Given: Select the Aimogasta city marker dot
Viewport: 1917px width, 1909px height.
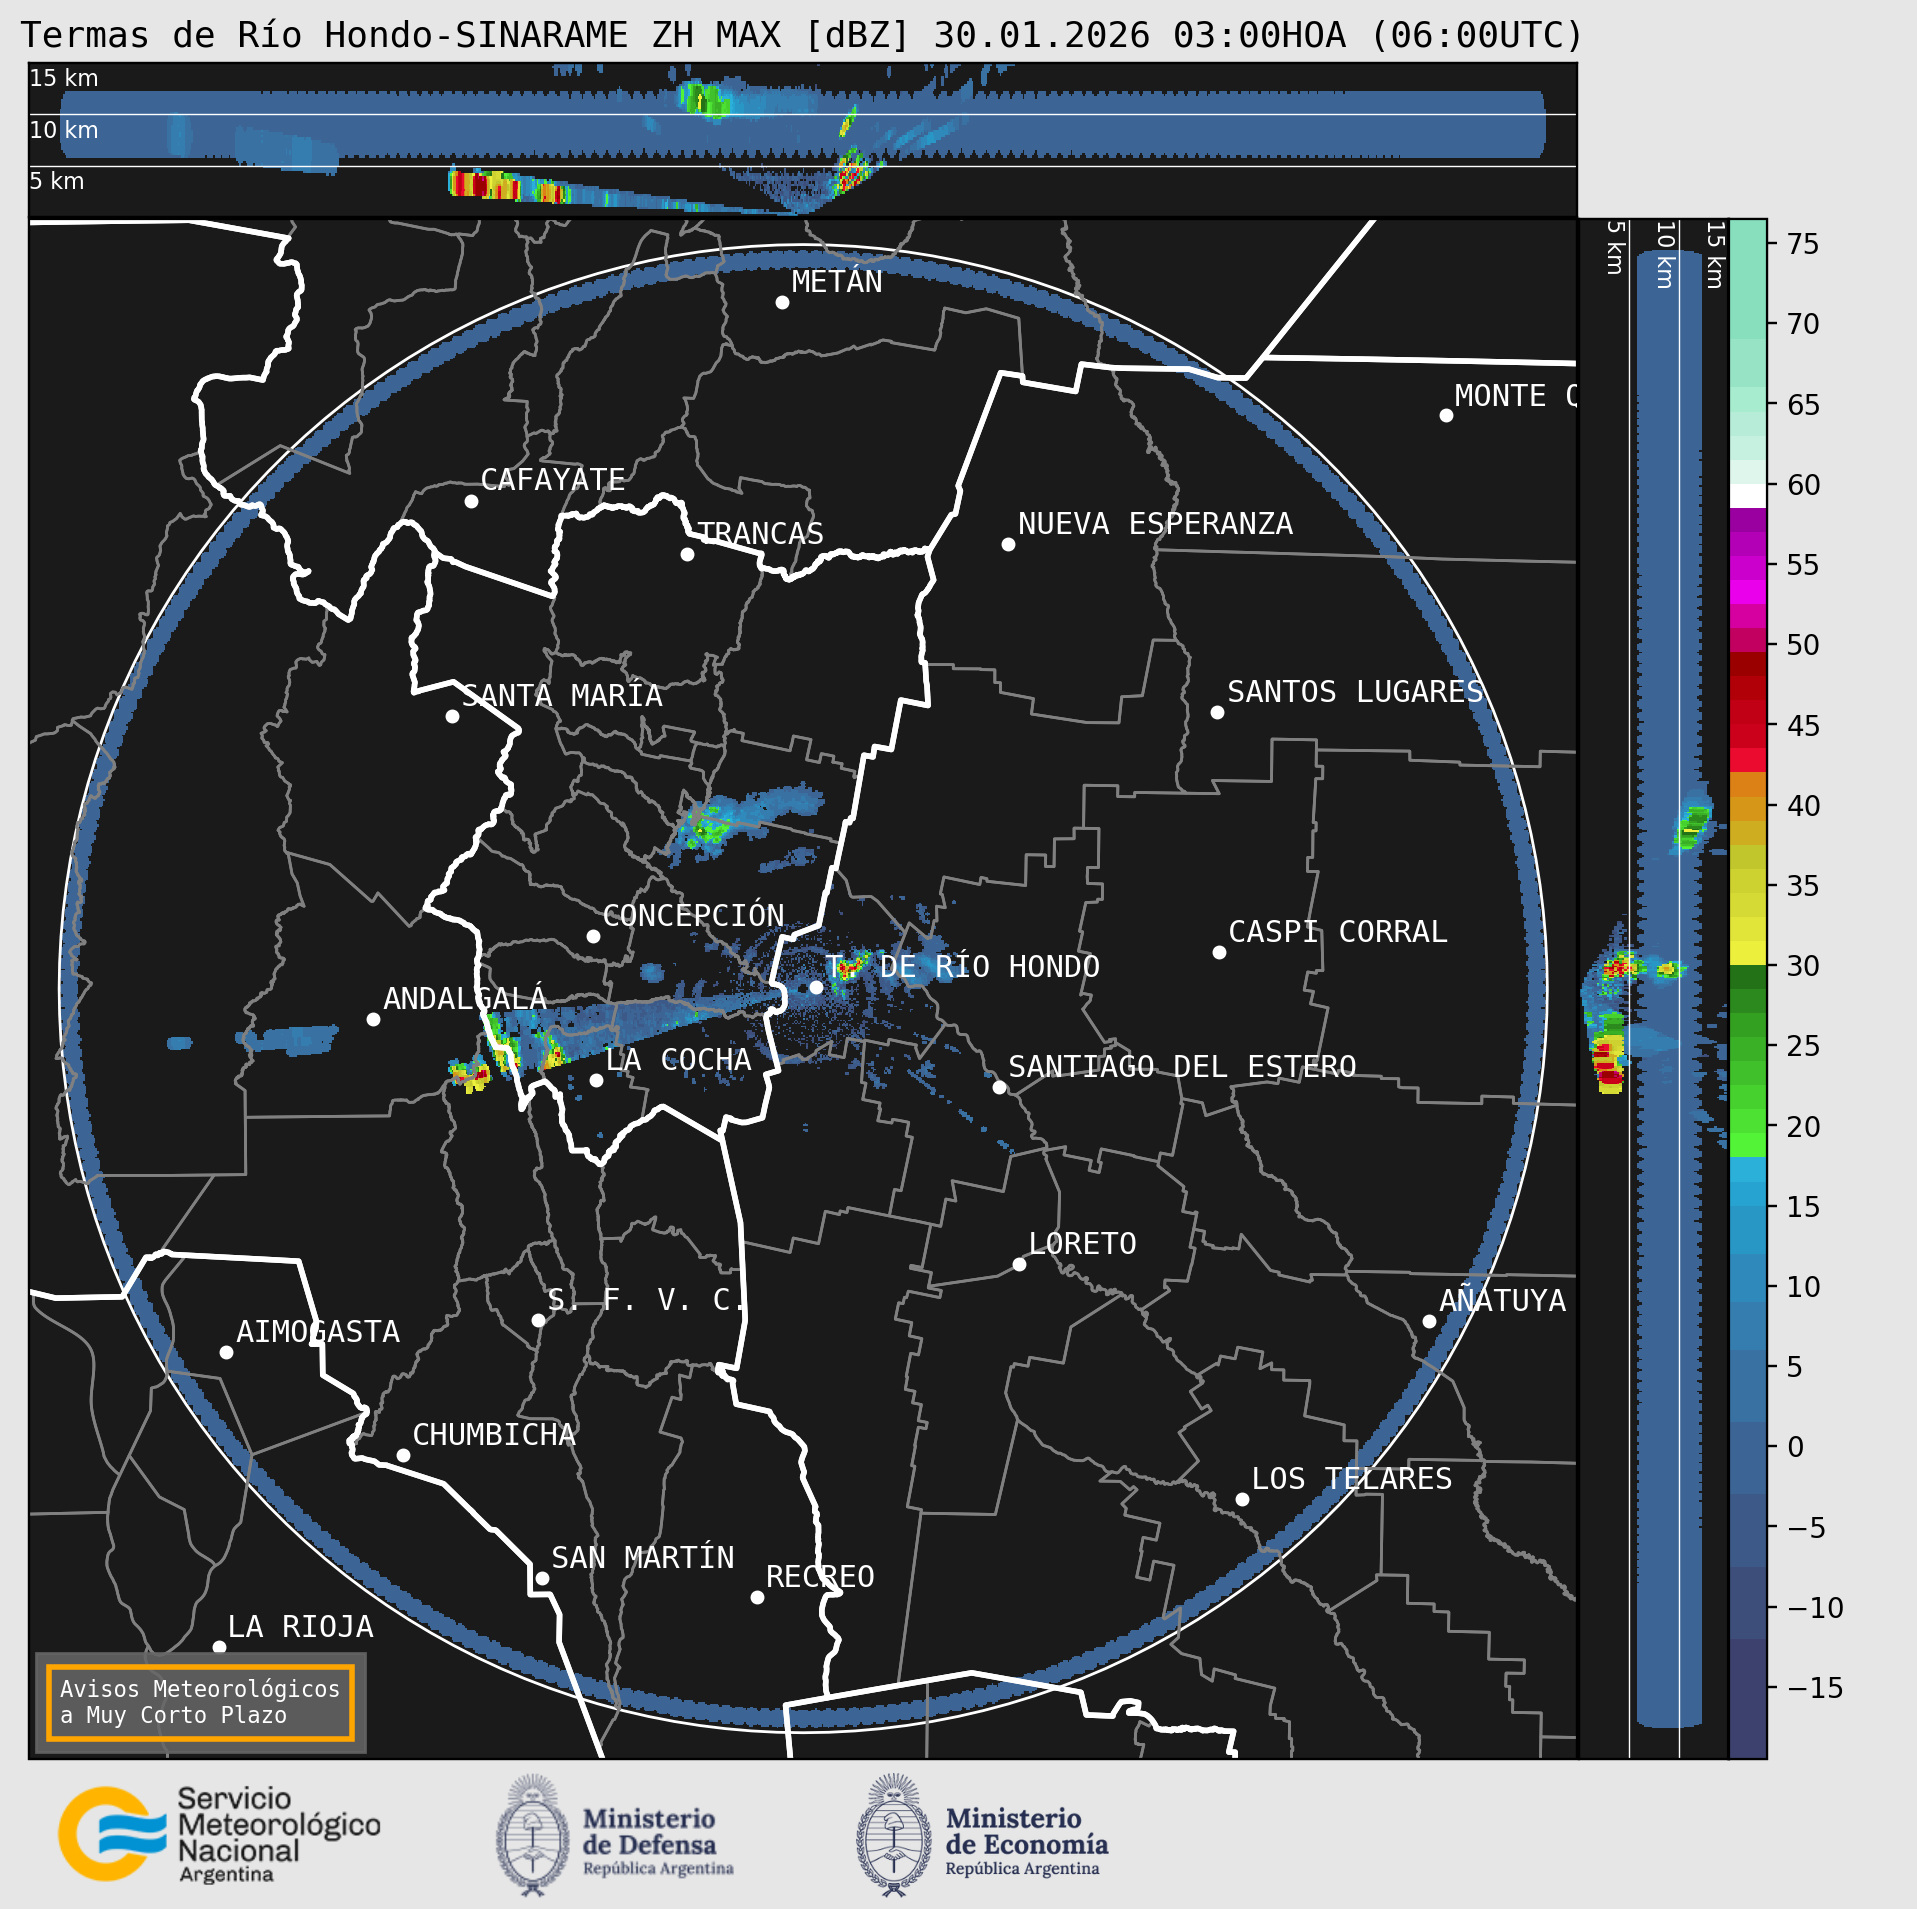Looking at the screenshot, I should (x=226, y=1352).
